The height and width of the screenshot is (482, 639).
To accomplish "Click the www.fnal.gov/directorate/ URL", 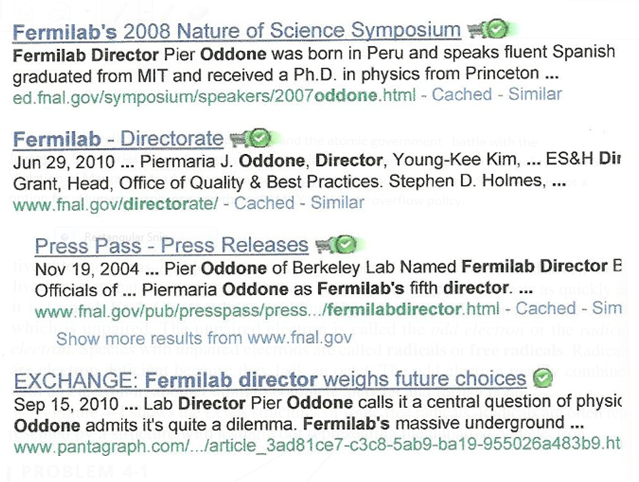I will [115, 203].
